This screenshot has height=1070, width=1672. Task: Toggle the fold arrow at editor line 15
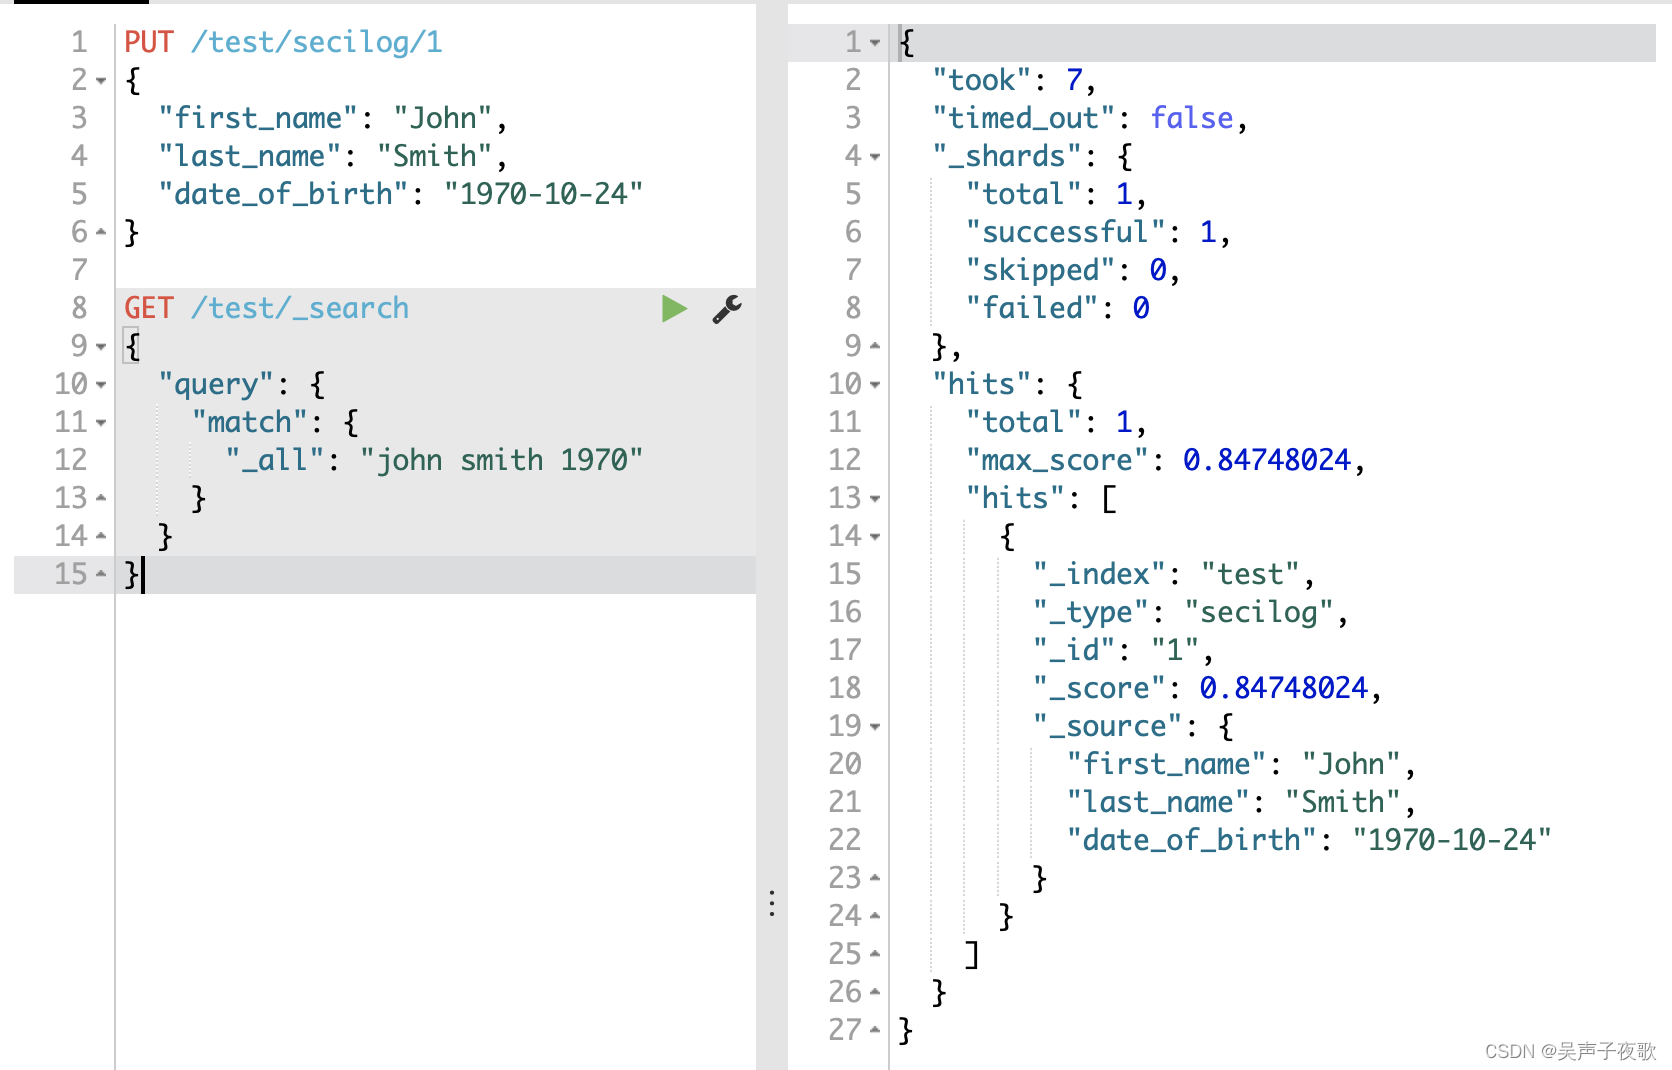click(x=101, y=575)
